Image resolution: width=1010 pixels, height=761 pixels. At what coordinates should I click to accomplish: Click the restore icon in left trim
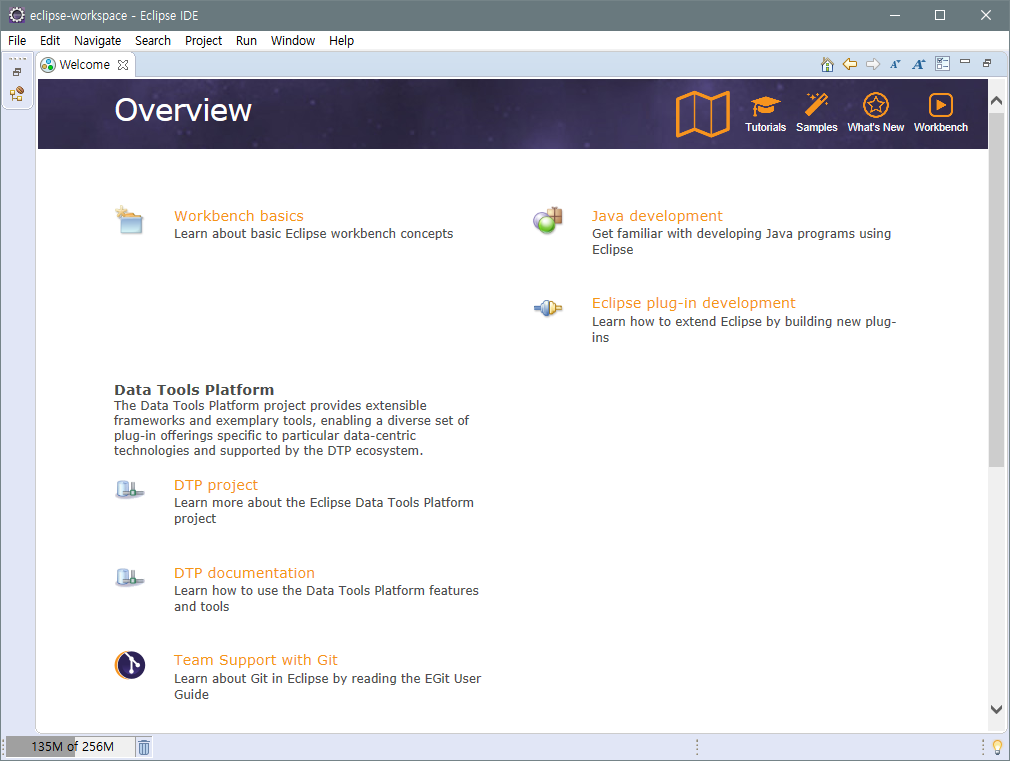[x=17, y=72]
